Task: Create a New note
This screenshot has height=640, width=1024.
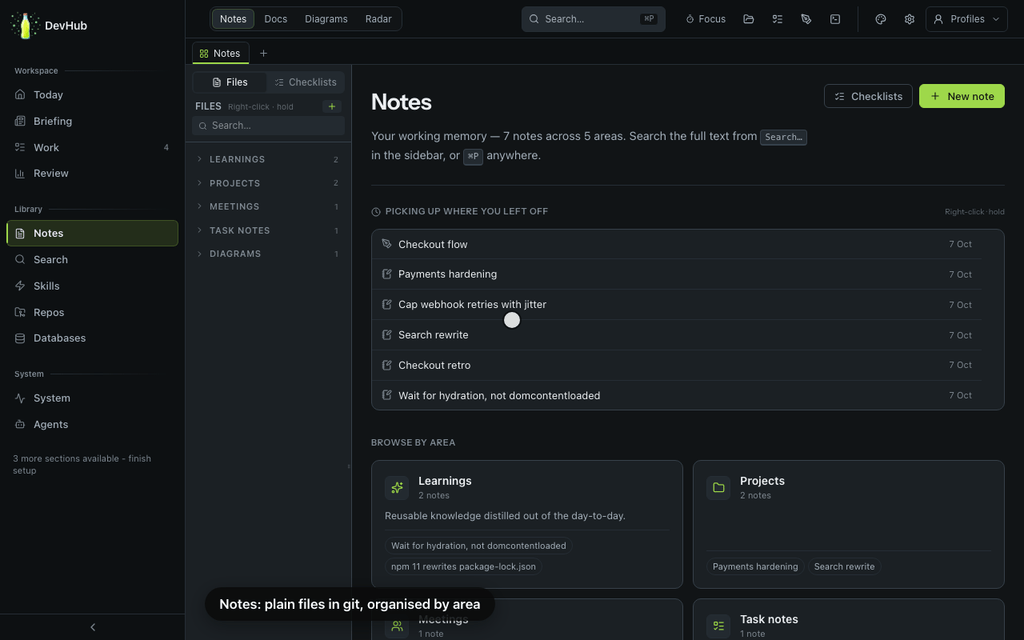Action: [x=961, y=96]
